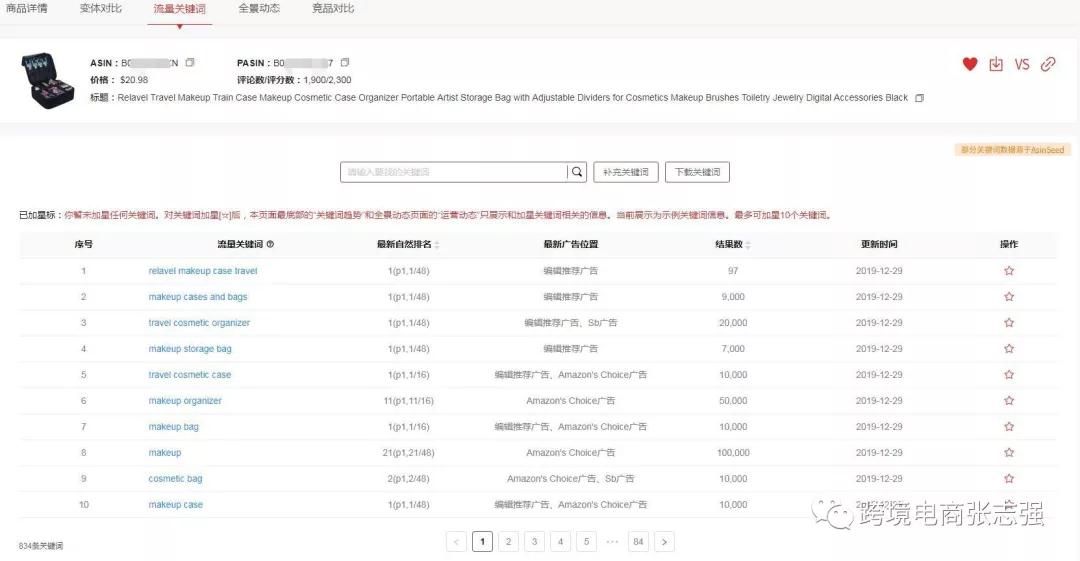Select current page 1 button

click(x=482, y=542)
